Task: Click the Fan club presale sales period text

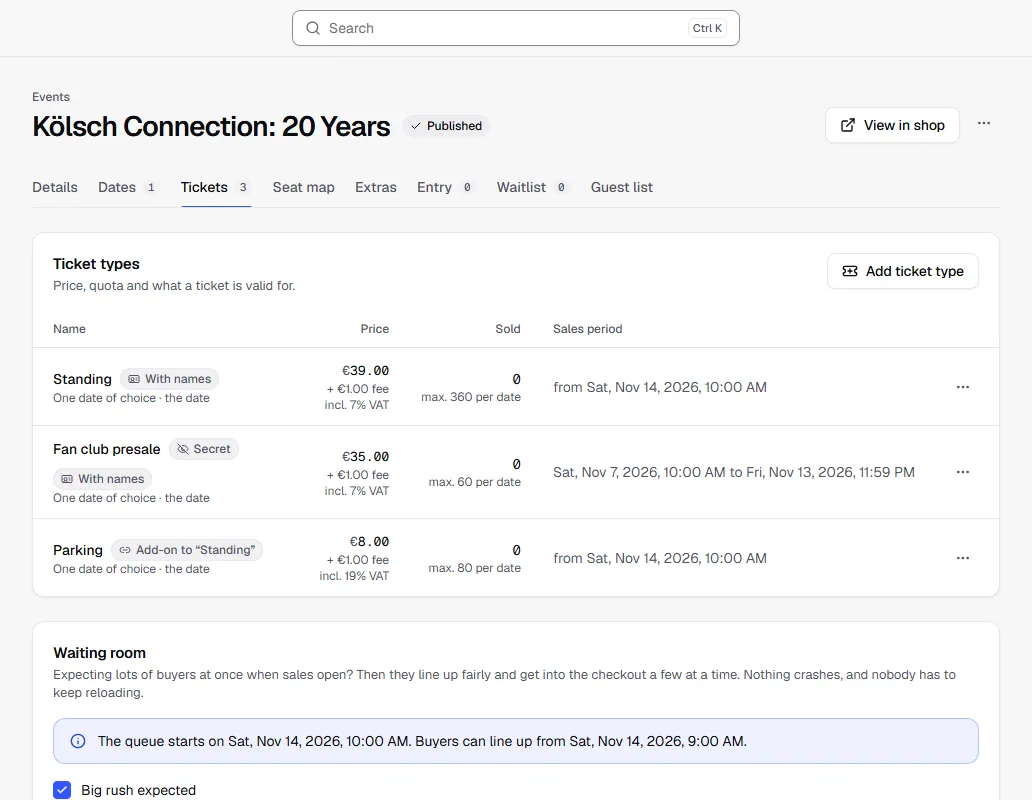Action: (x=734, y=472)
